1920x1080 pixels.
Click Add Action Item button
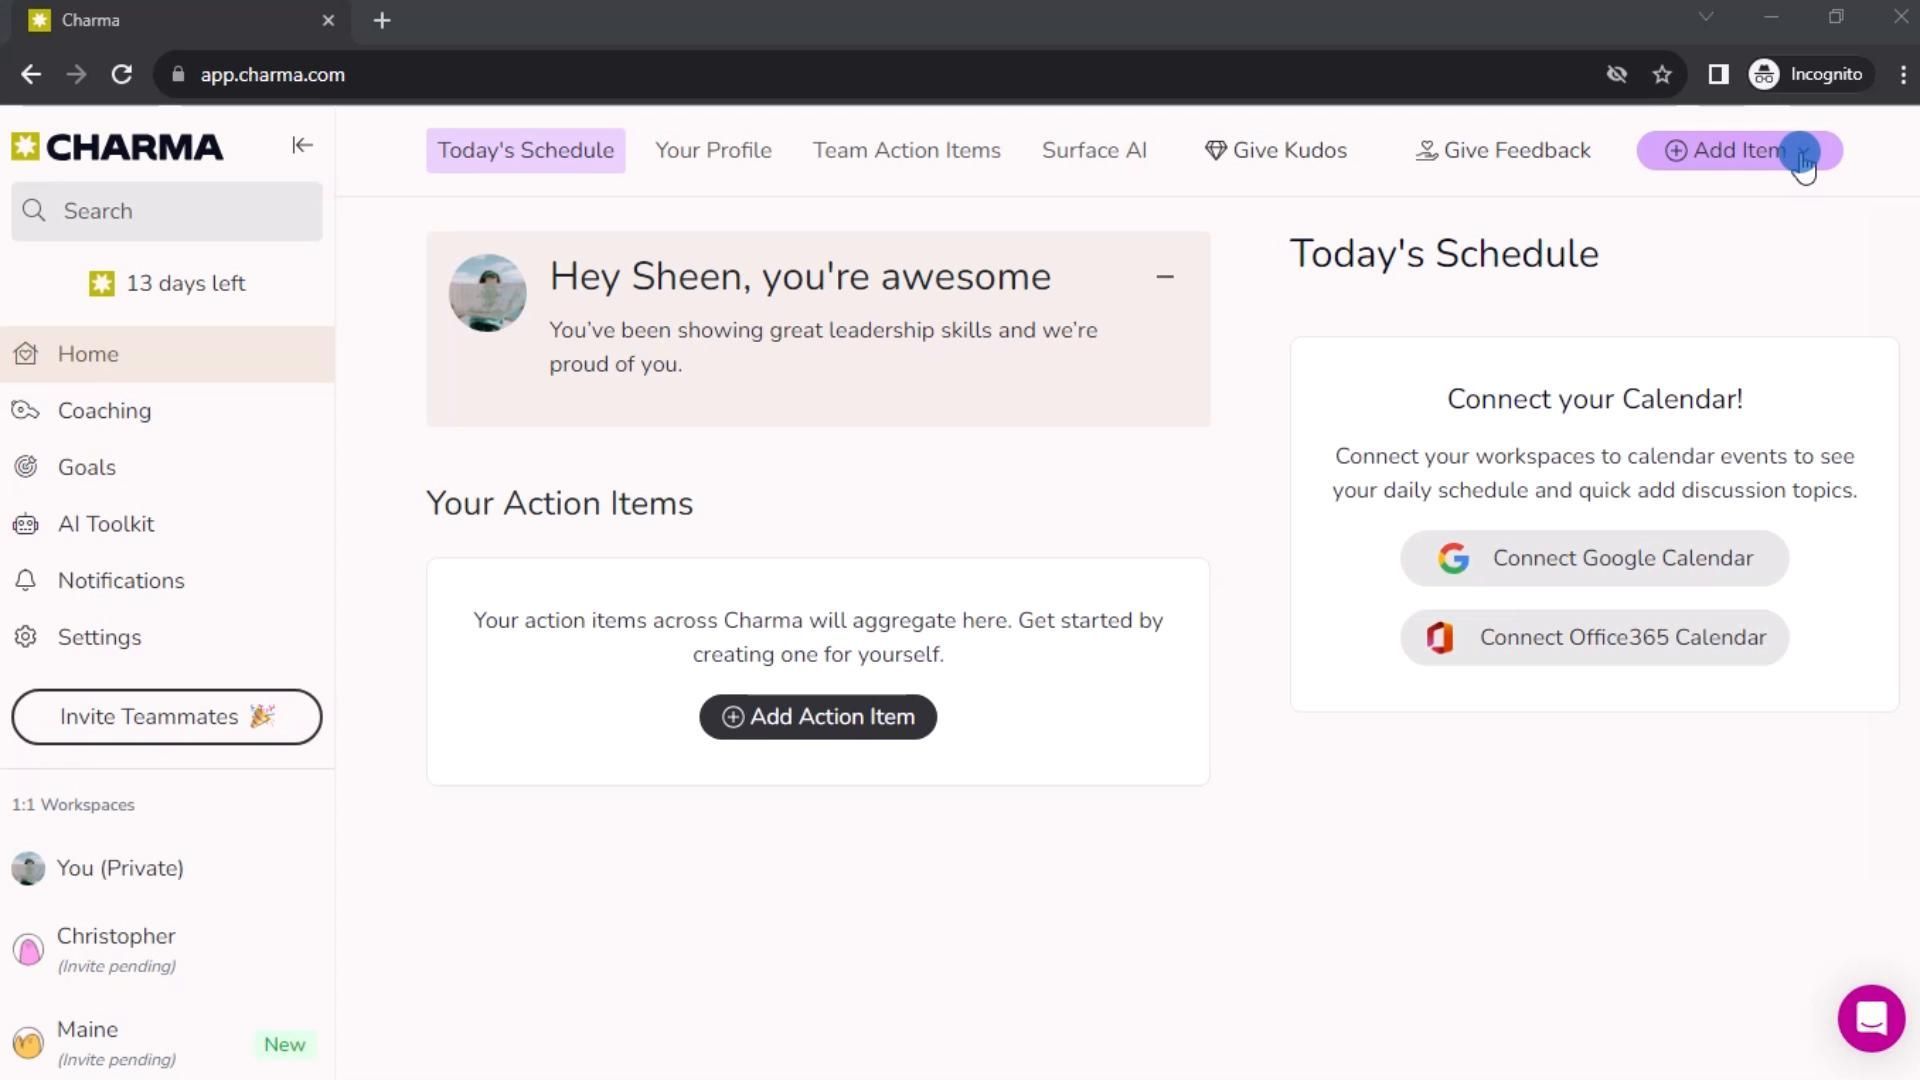coord(817,717)
